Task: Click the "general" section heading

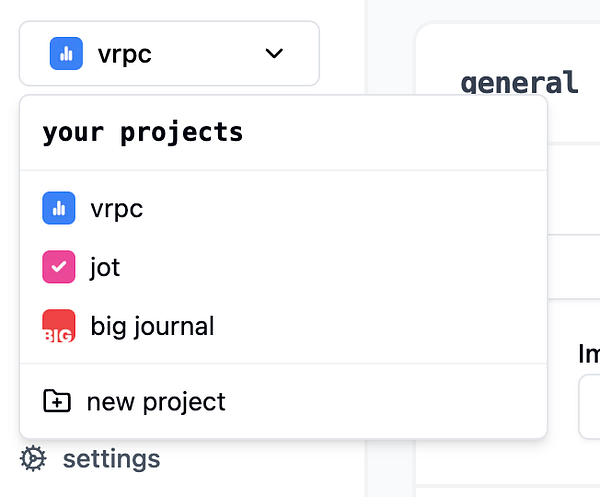Action: tap(519, 82)
